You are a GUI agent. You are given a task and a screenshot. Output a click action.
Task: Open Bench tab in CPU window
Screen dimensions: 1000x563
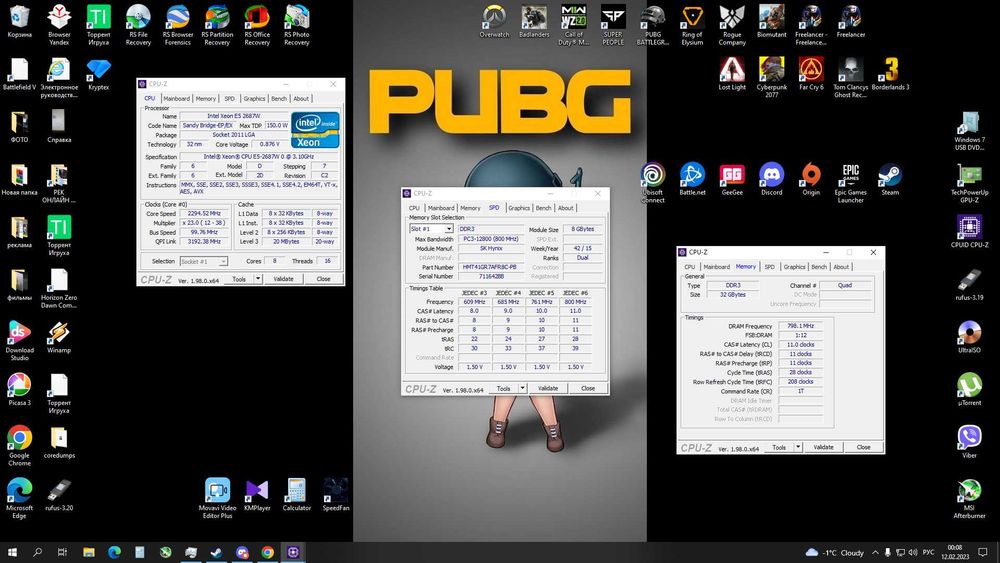point(279,99)
